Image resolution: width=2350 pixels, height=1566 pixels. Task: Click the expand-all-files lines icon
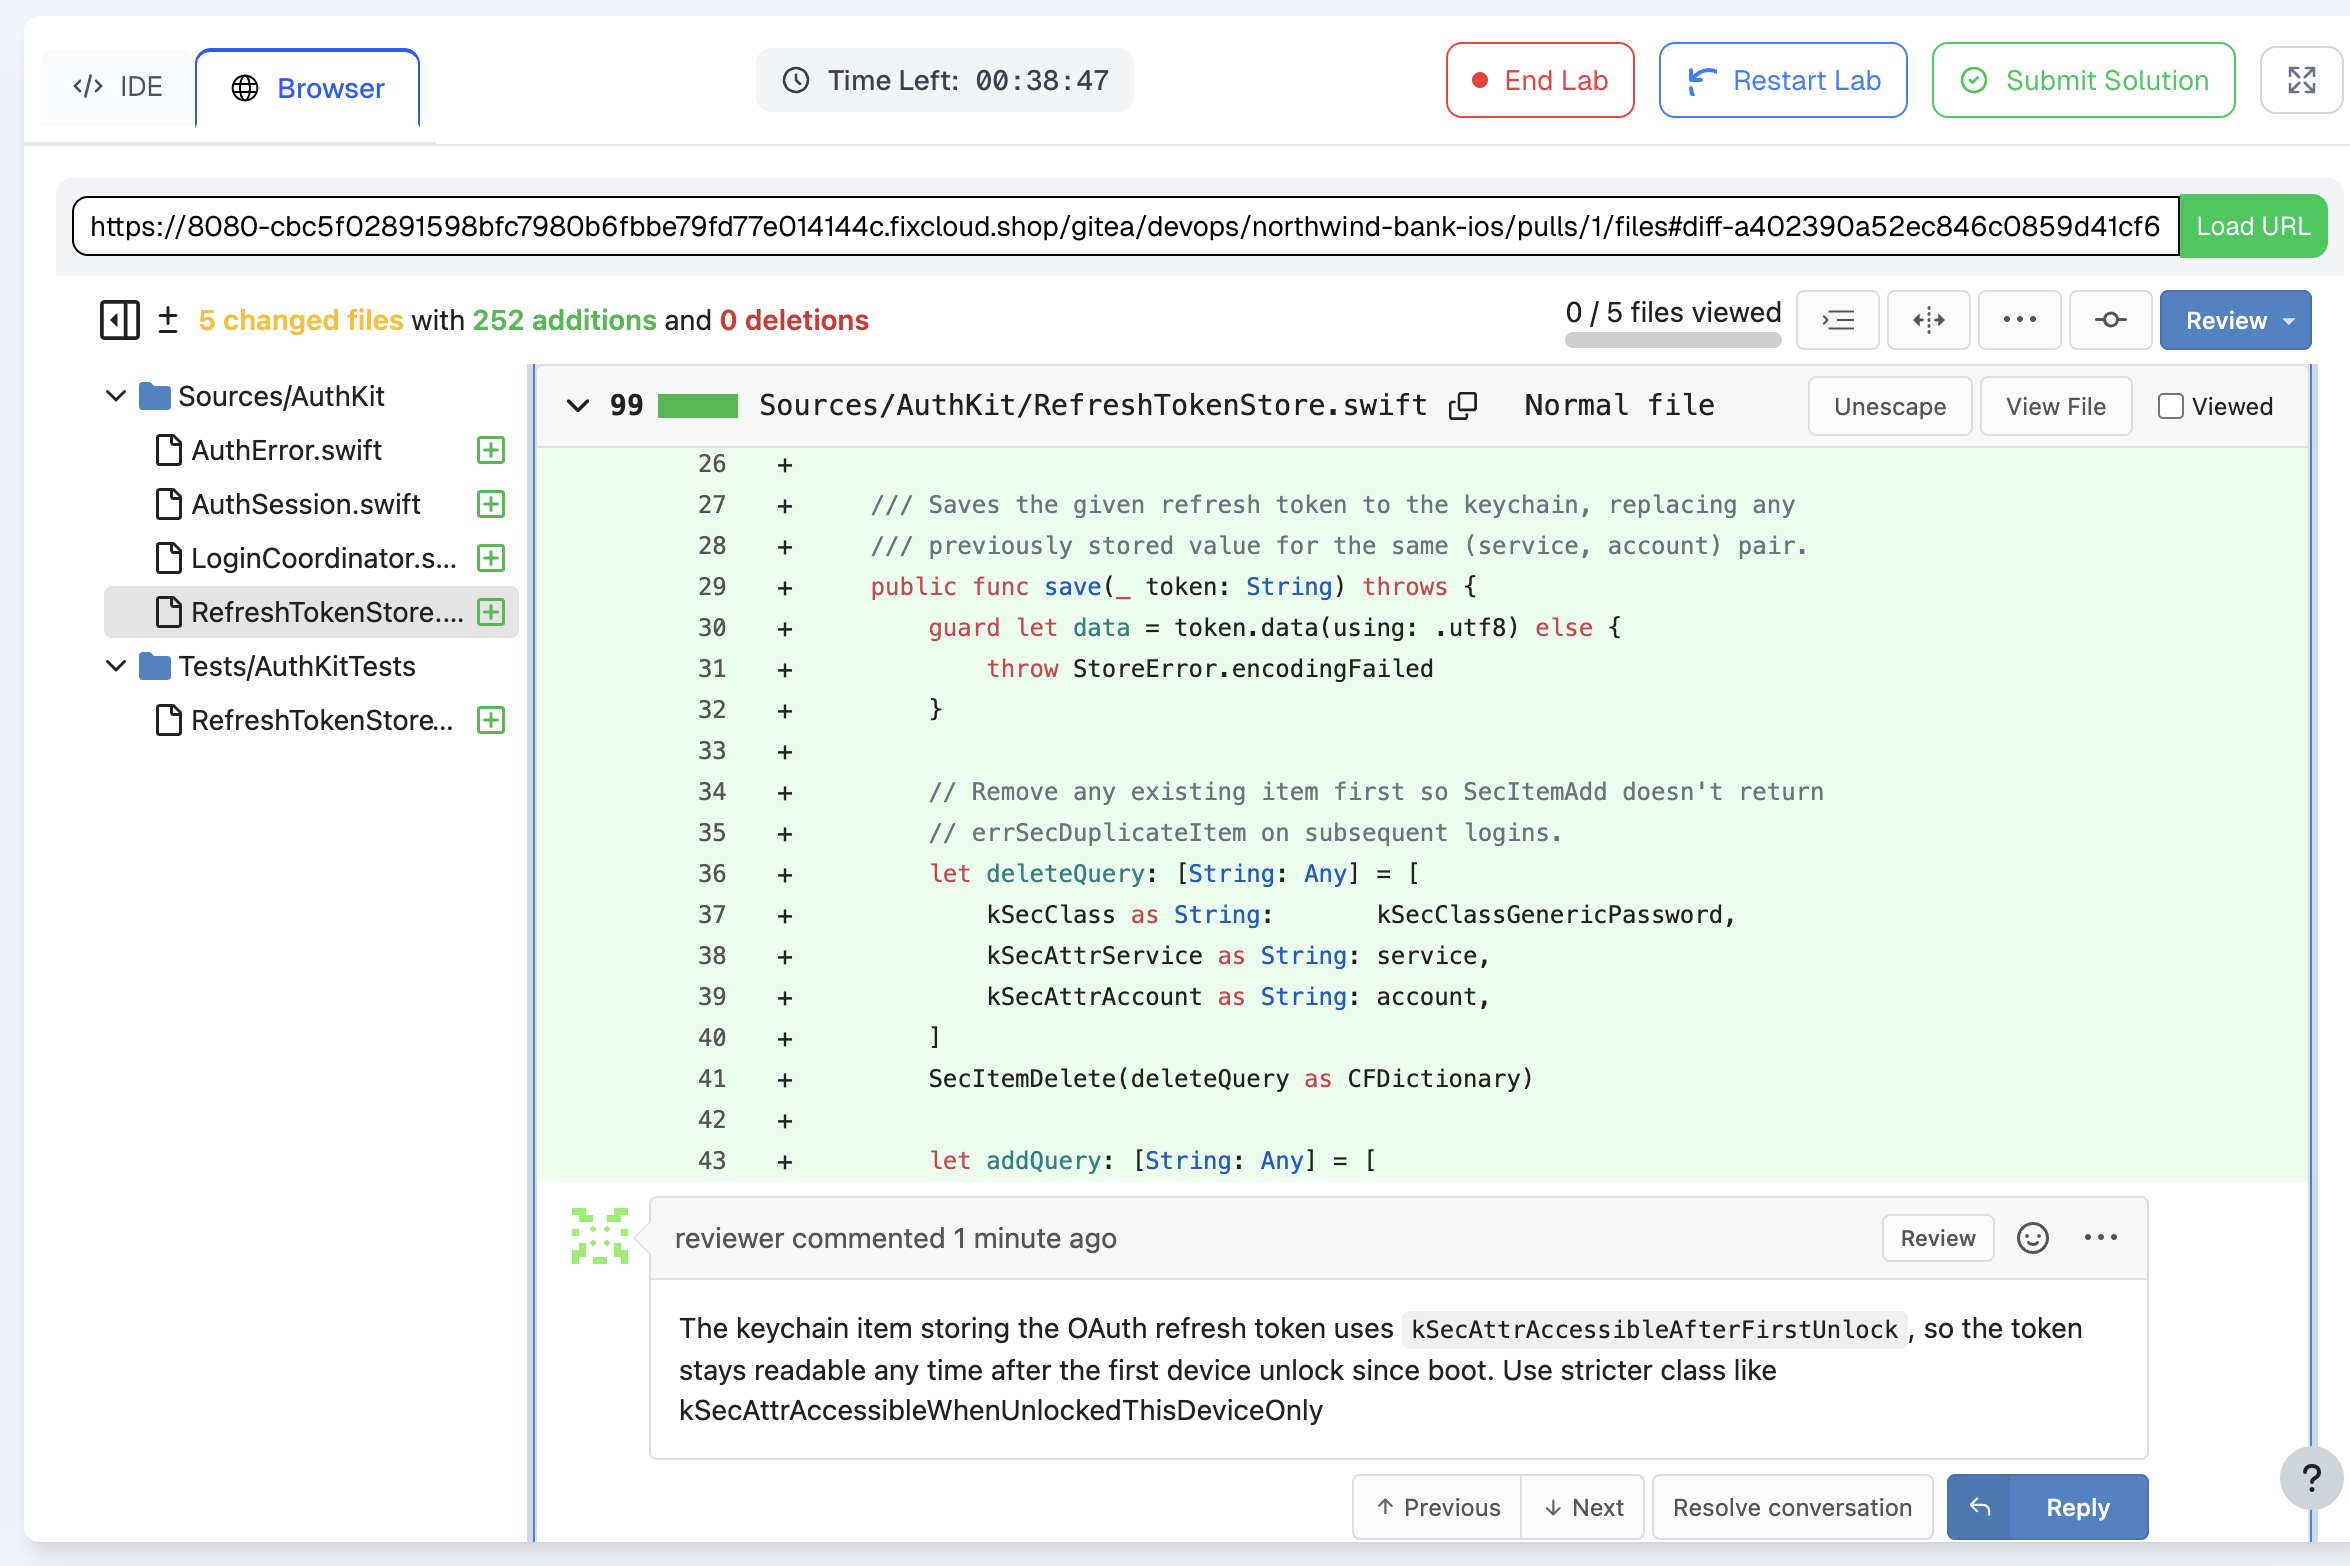point(1837,320)
